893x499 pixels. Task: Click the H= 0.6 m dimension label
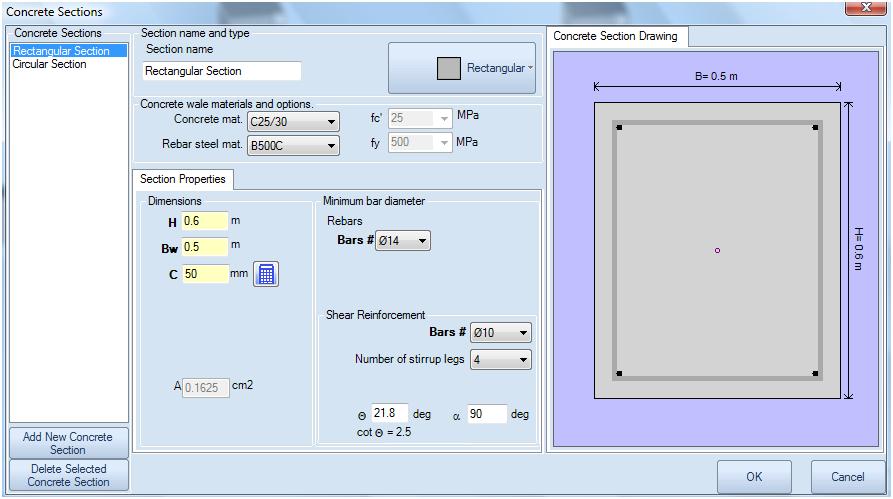point(859,250)
